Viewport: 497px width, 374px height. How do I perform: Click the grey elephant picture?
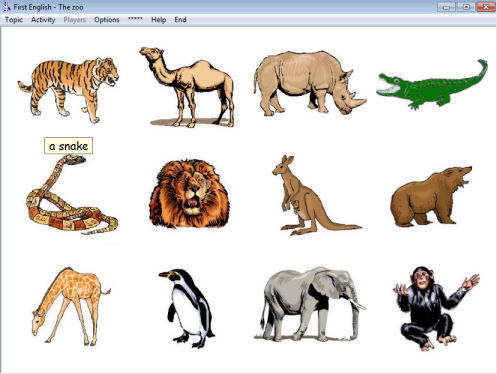coord(310,304)
